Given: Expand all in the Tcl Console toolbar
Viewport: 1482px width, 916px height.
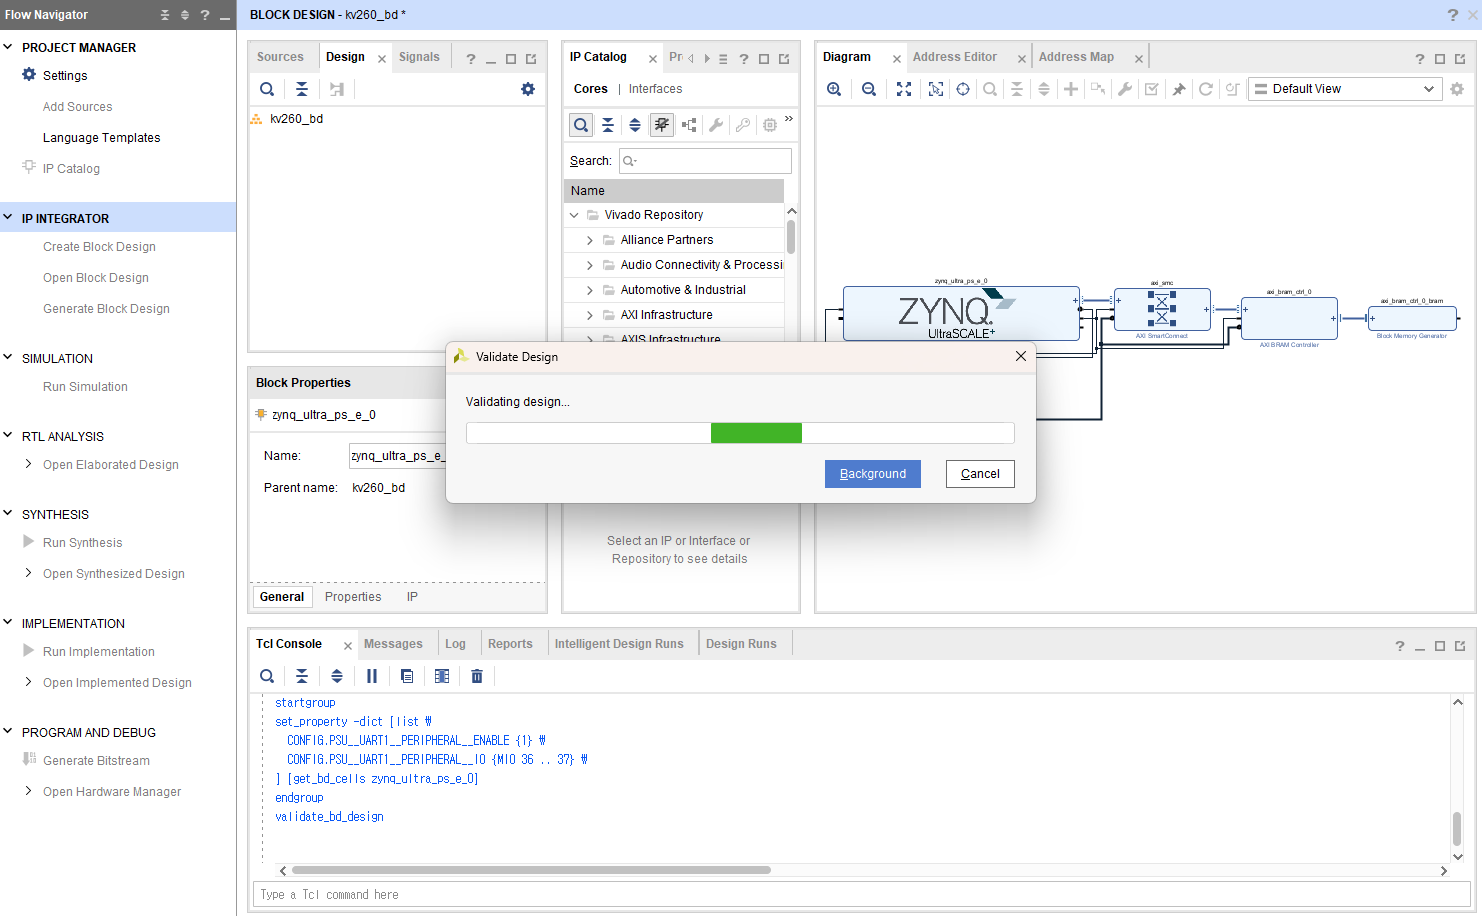Looking at the screenshot, I should pyautogui.click(x=337, y=676).
